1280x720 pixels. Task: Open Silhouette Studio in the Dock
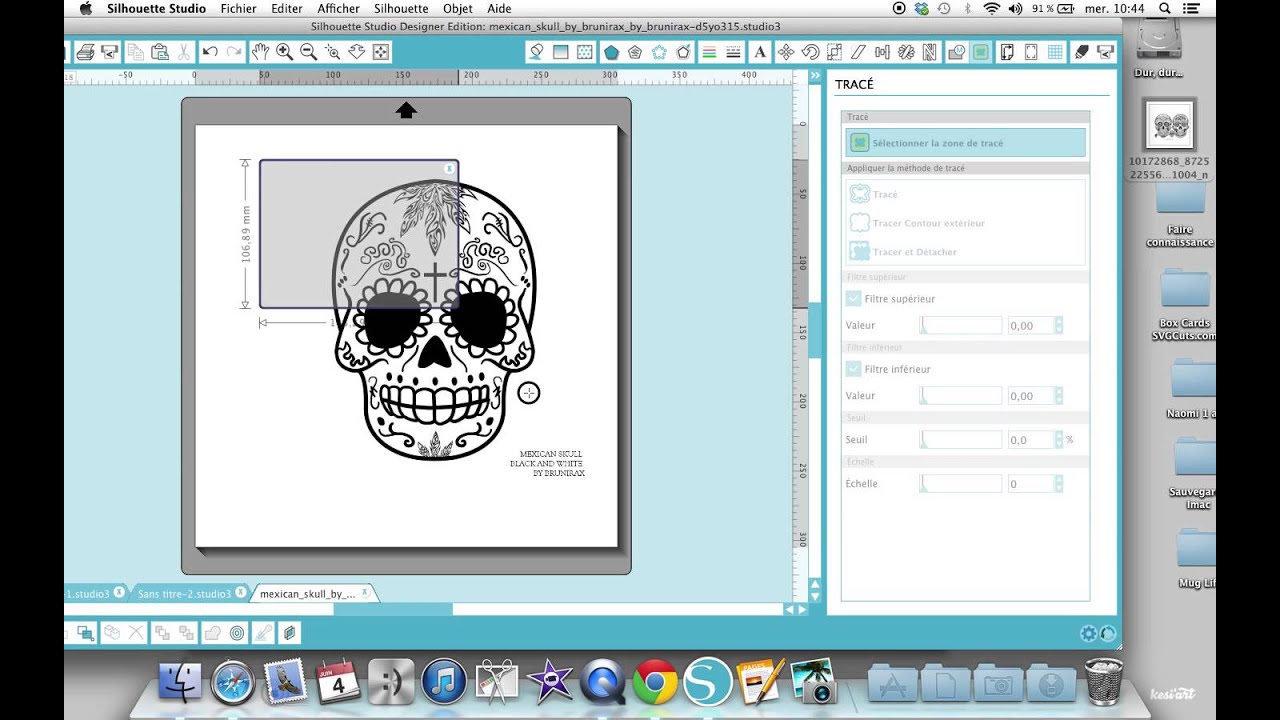tap(708, 682)
